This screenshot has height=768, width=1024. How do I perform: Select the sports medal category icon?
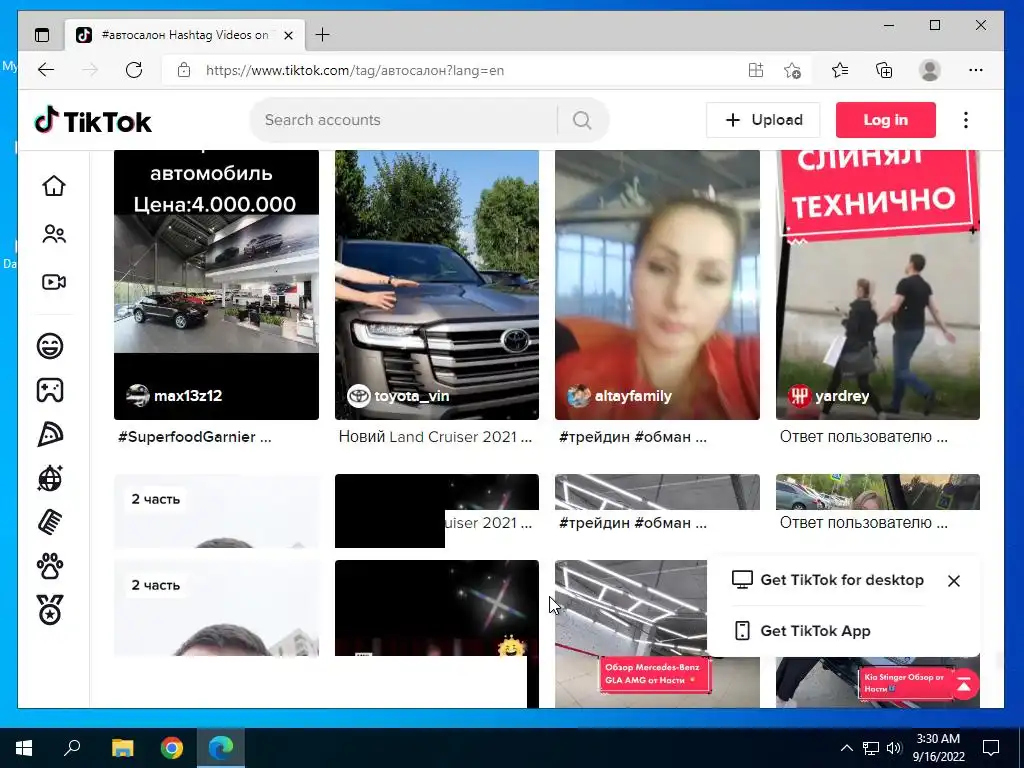(x=50, y=610)
